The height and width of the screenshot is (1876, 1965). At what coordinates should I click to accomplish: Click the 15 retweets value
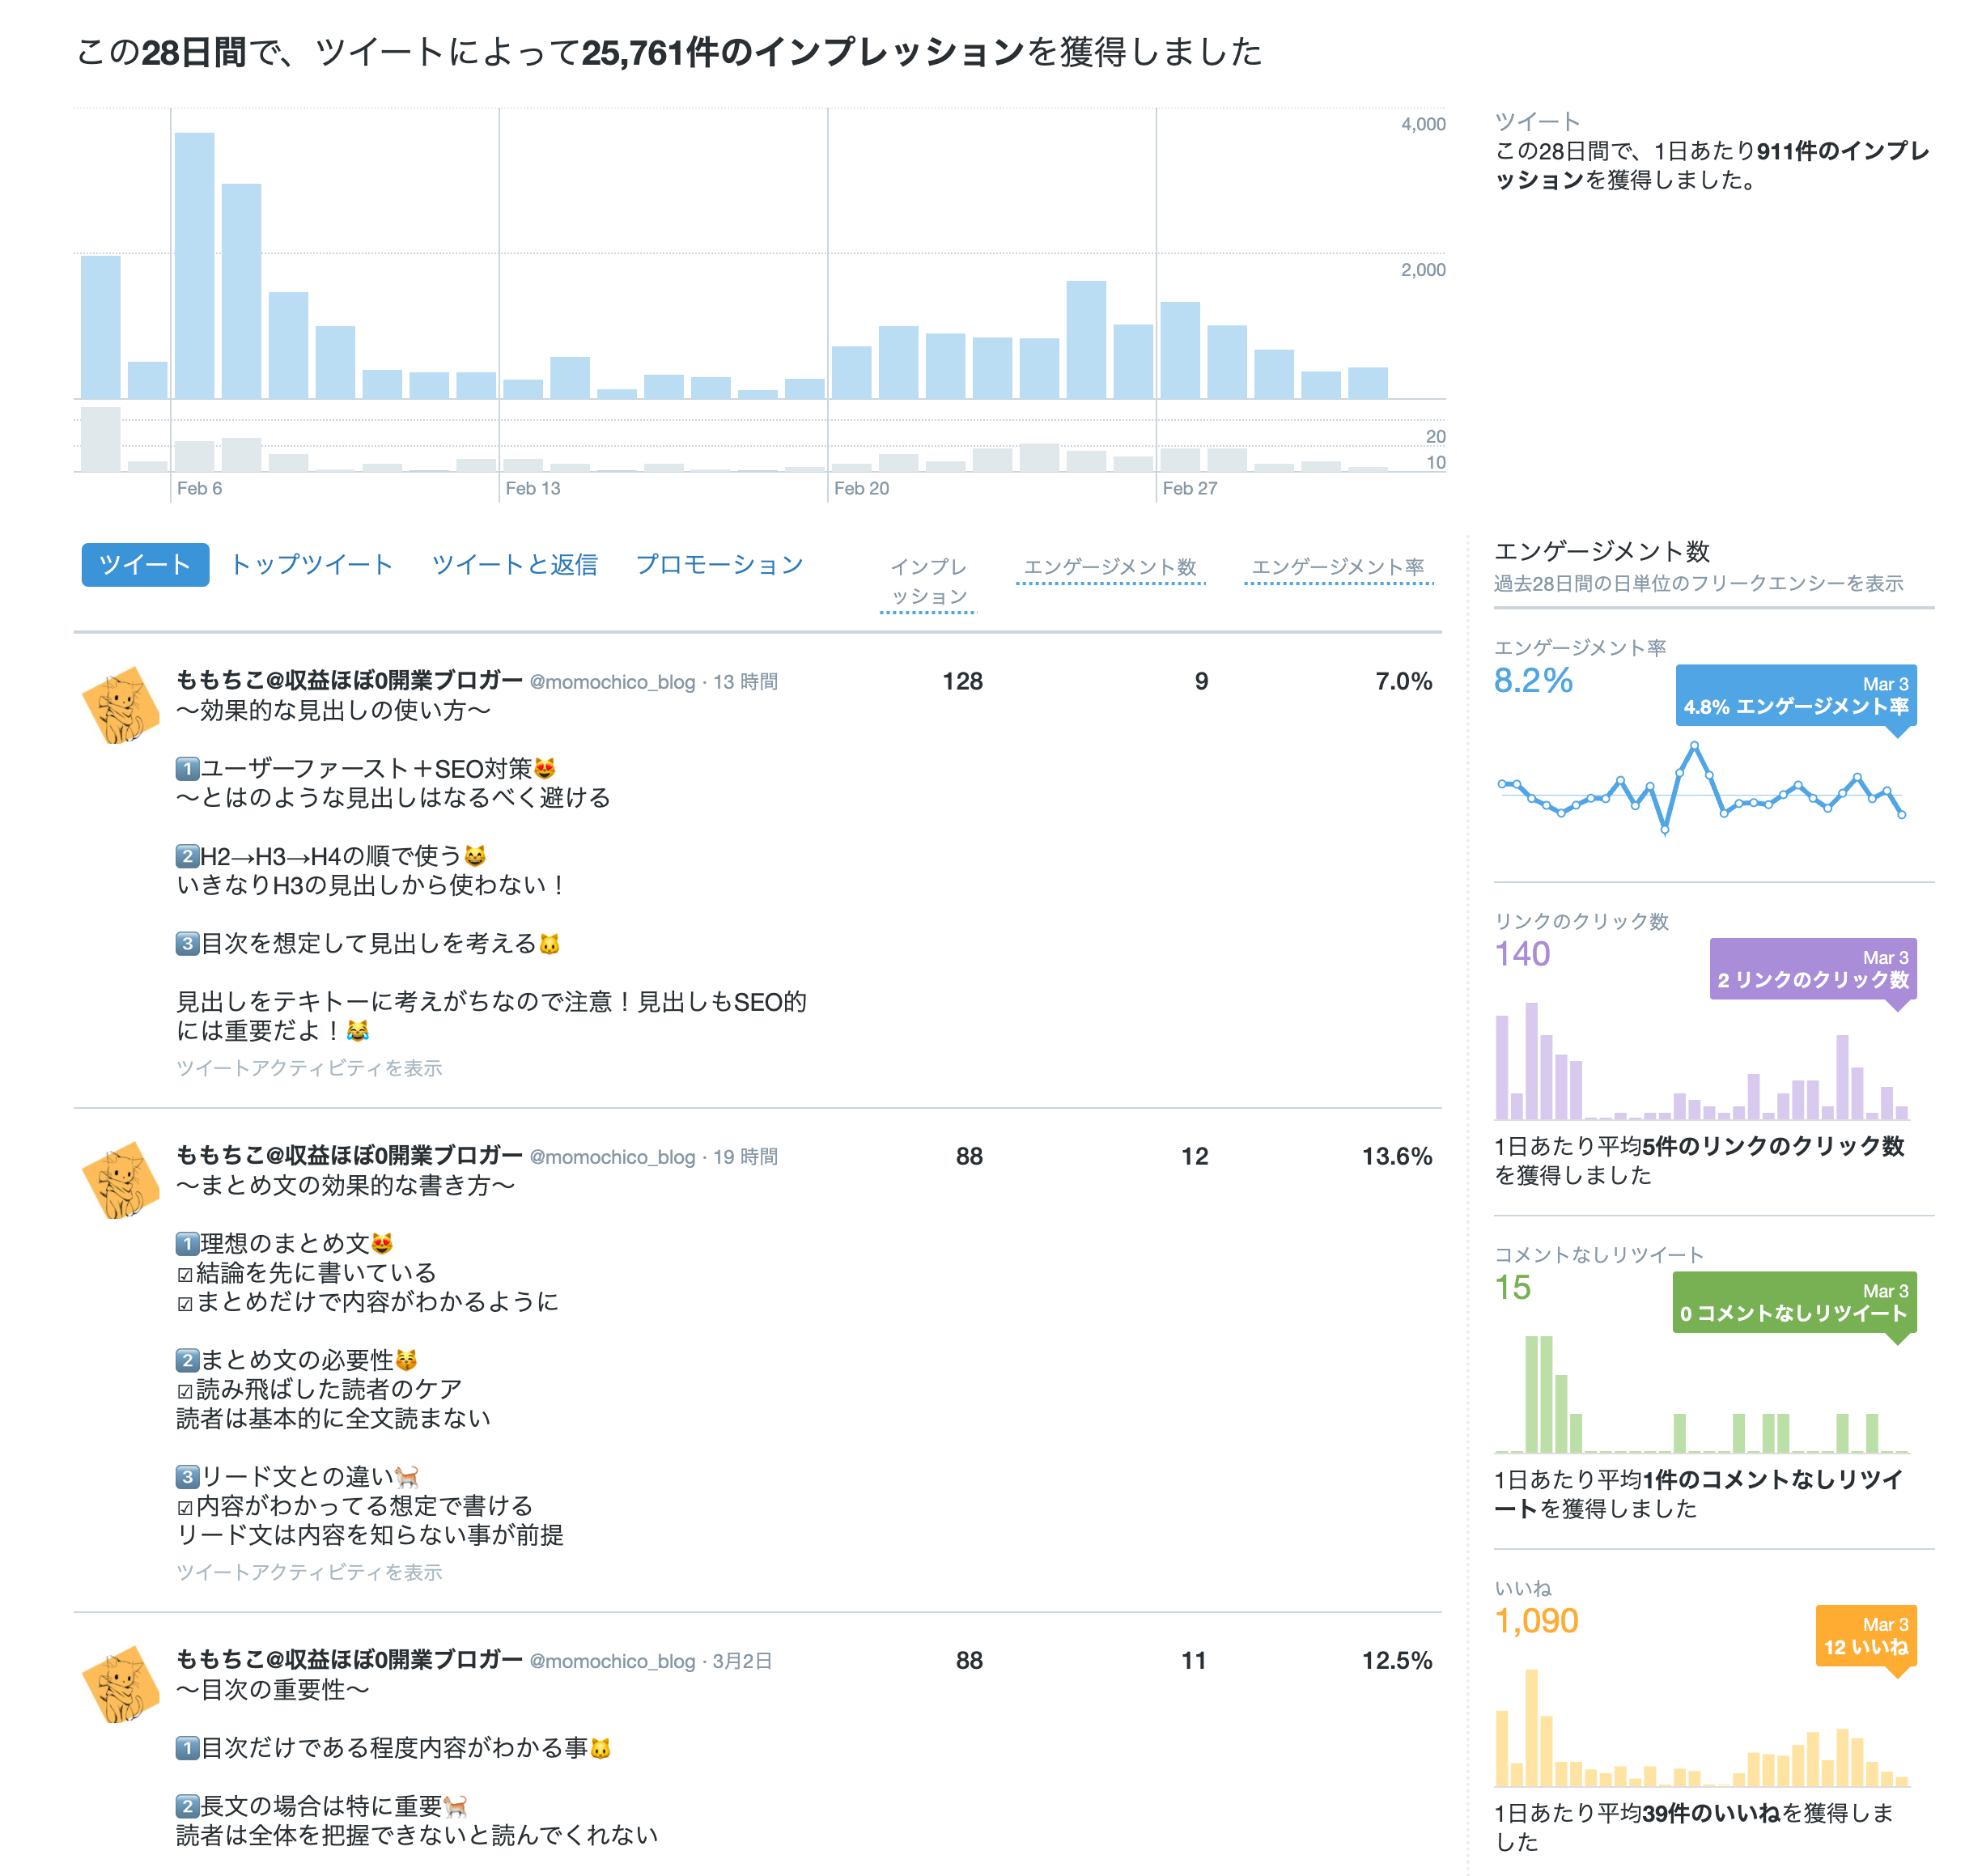[1513, 1288]
